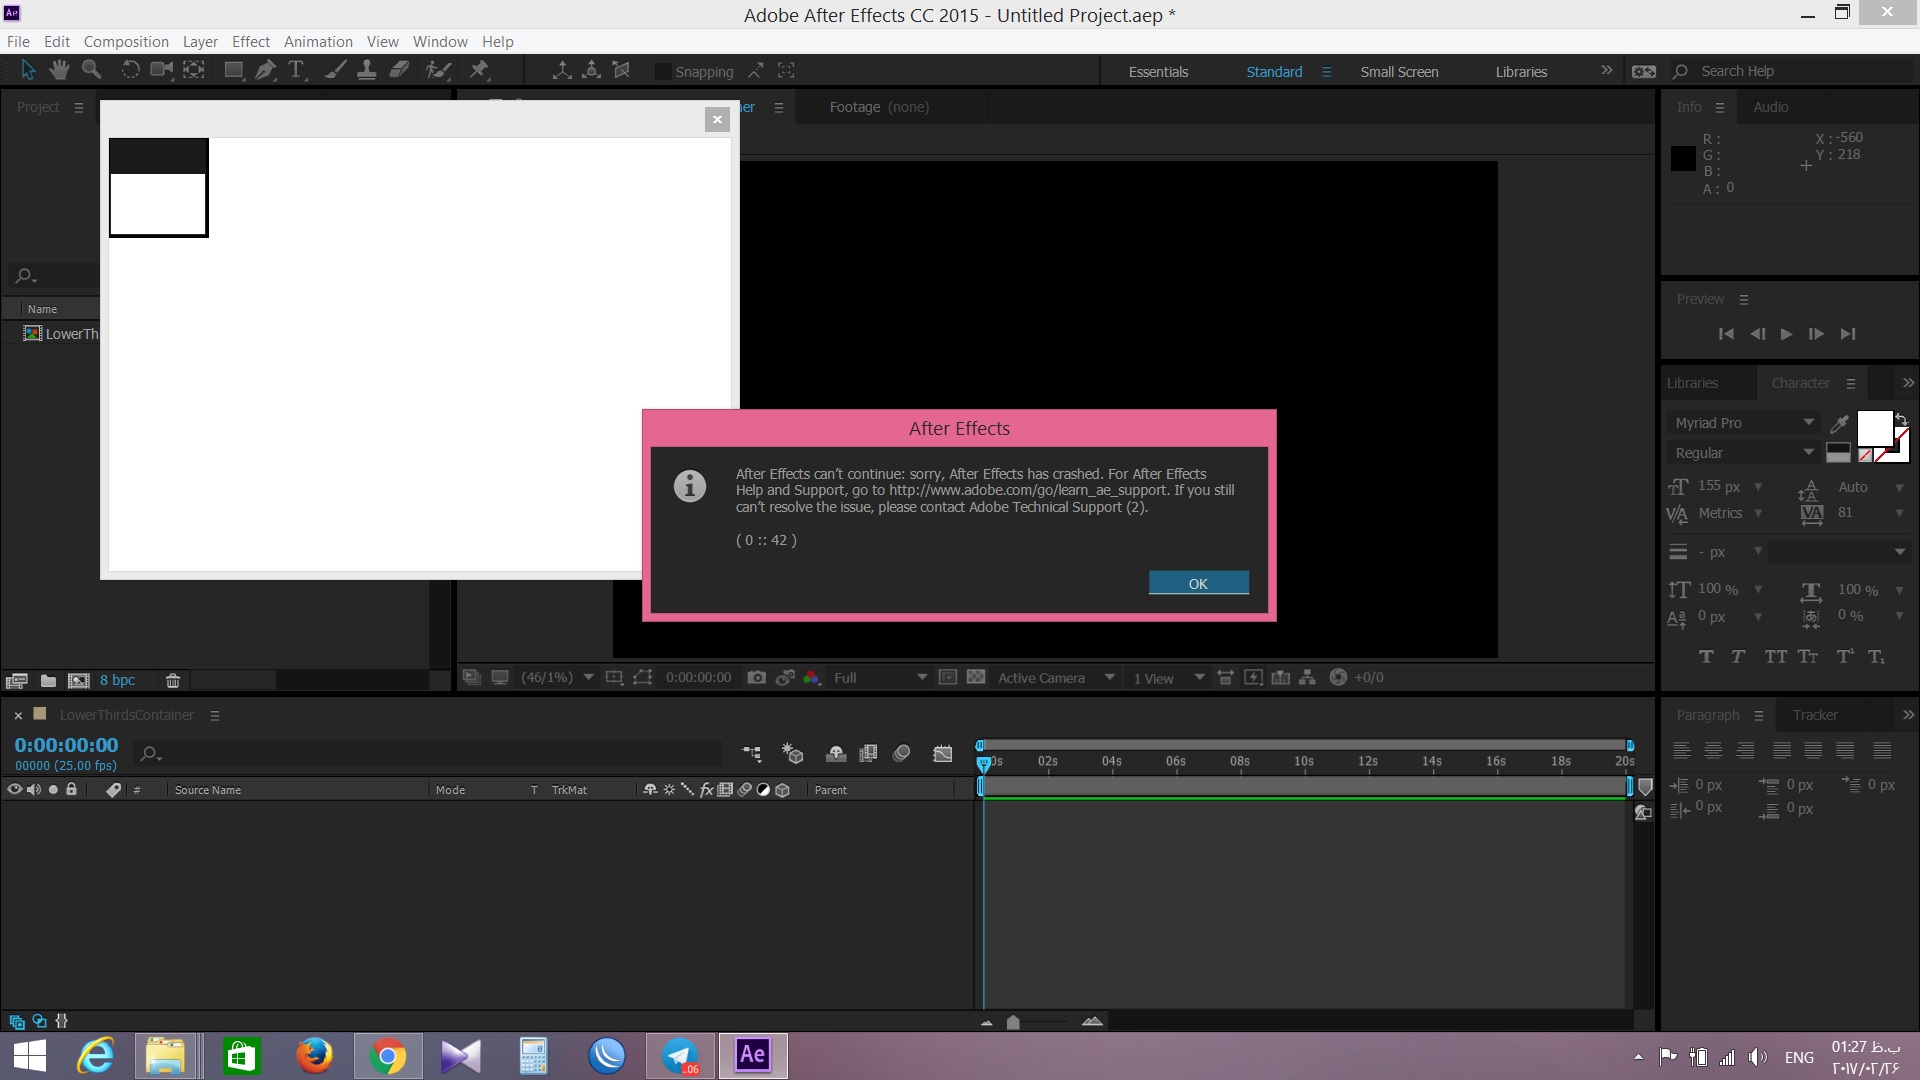Screen dimensions: 1920x1080
Task: Expand more workspaces with double chevron
Action: pos(1606,70)
